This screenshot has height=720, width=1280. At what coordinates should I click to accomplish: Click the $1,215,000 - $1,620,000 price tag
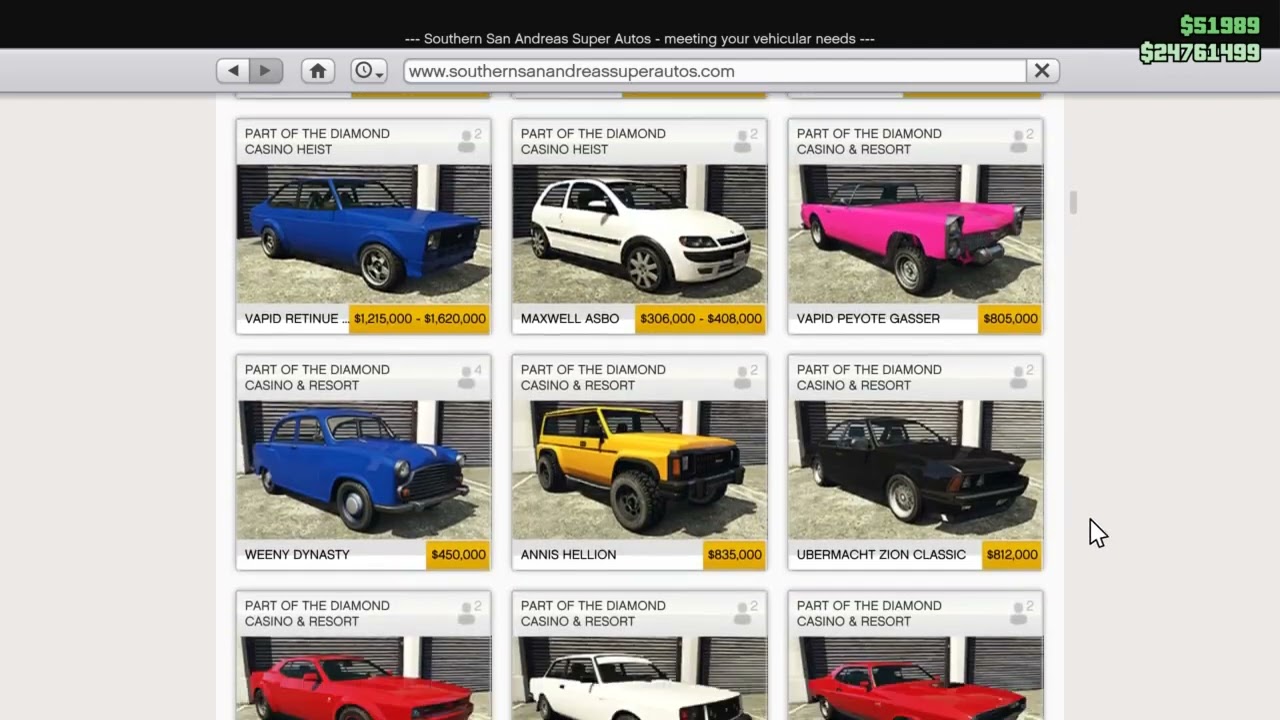(420, 319)
